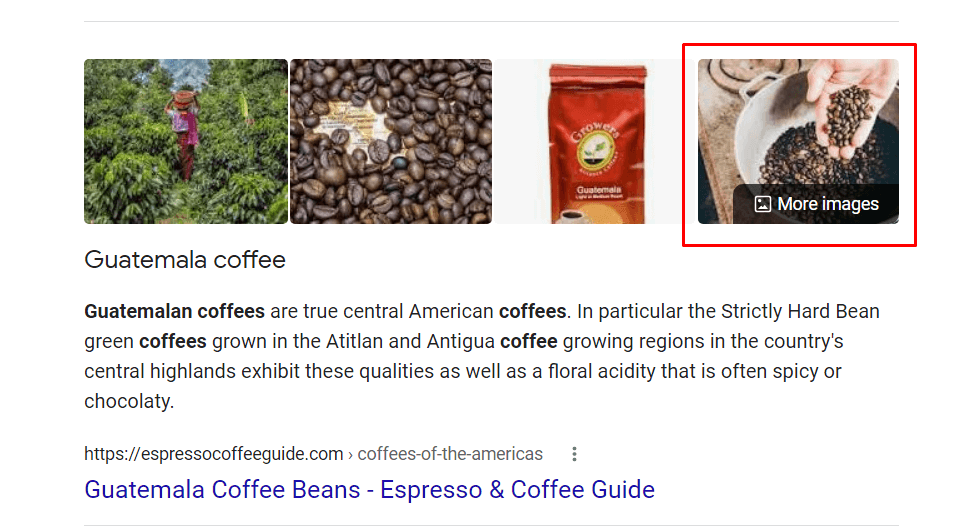Open the three-dot options next to the URL
Screen dimensions: 959x528
coord(574,454)
